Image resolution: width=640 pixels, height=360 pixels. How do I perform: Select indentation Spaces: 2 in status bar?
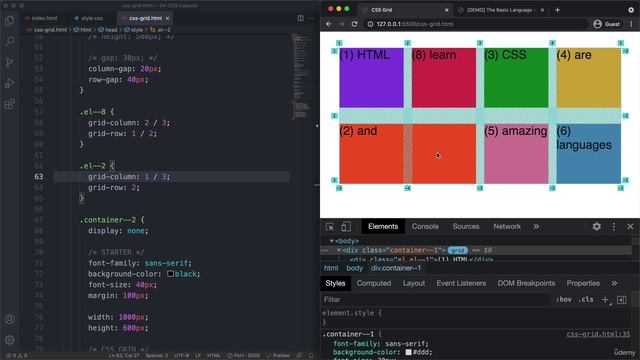point(157,356)
